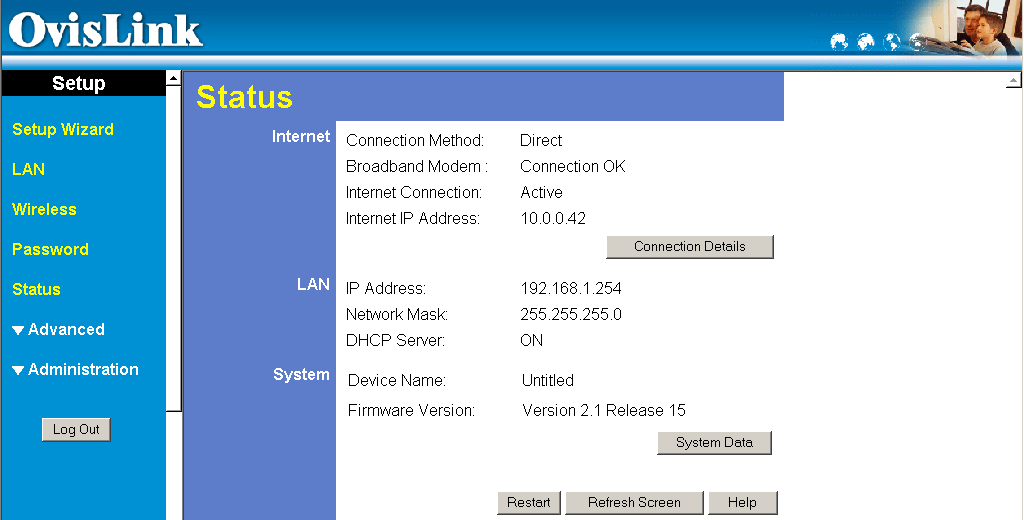The image size is (1024, 520).
Task: View Connection Details
Action: coord(690,247)
